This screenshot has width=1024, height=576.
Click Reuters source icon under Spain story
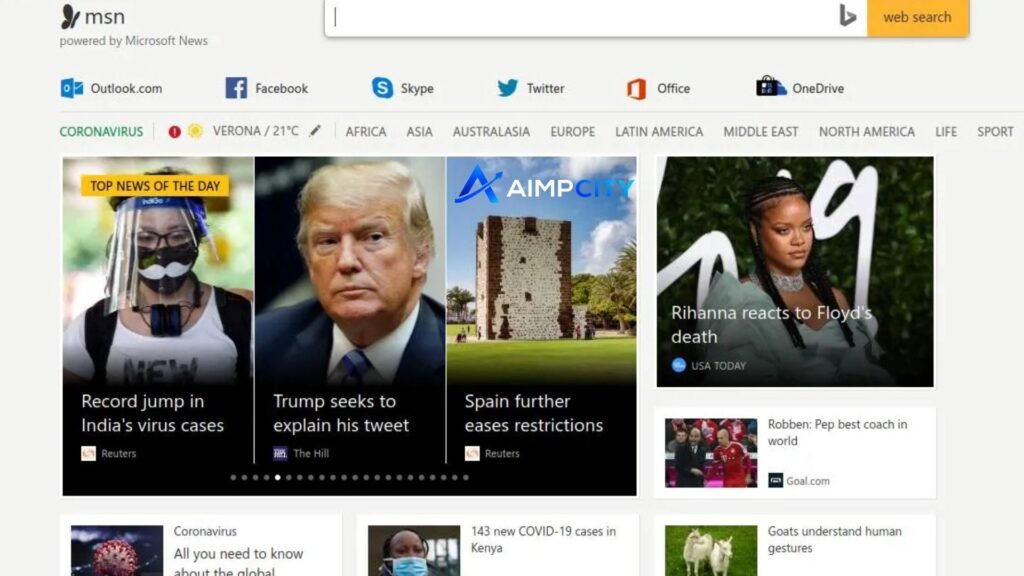tap(472, 453)
